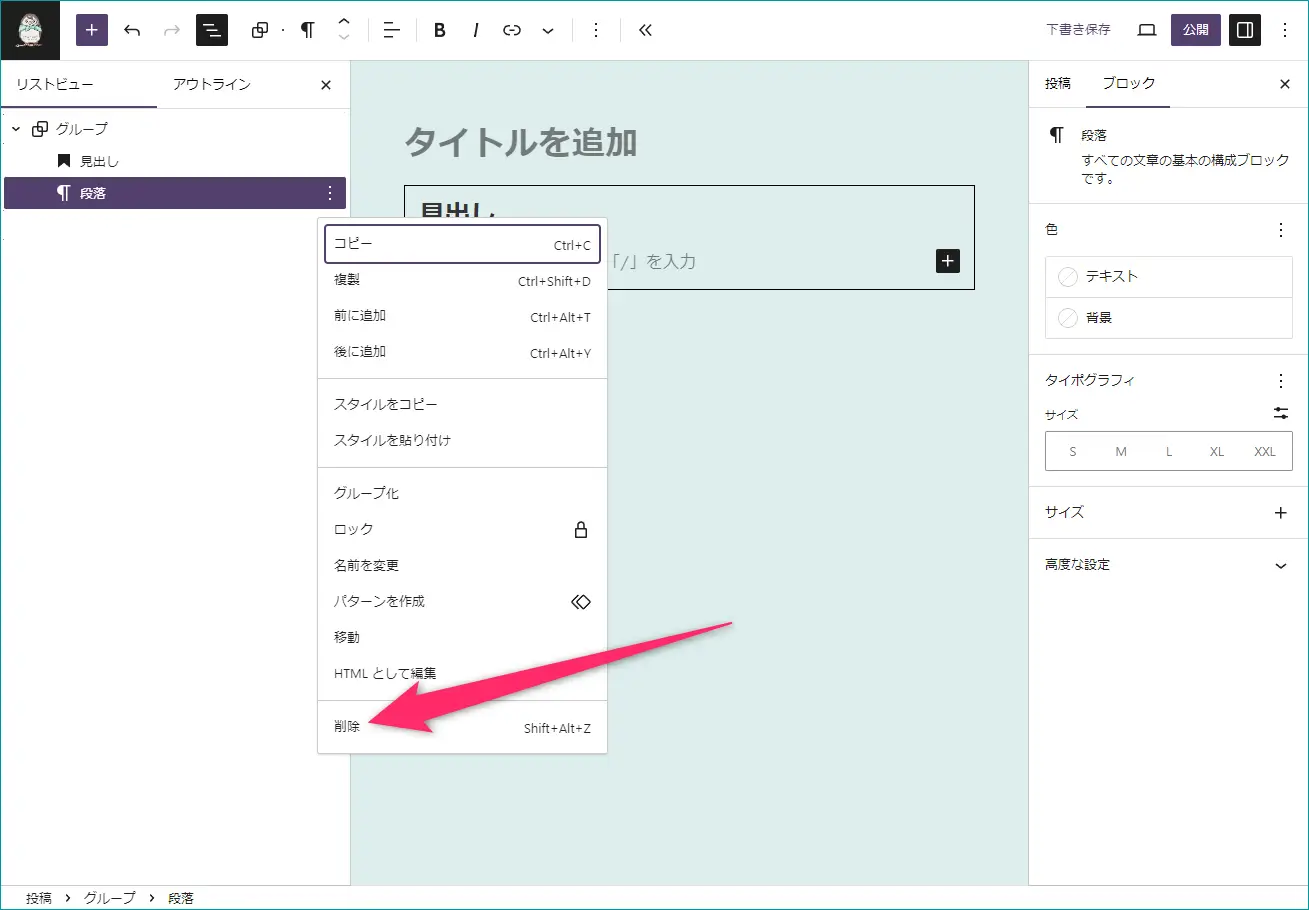Toggle the list view document overview button

212,30
